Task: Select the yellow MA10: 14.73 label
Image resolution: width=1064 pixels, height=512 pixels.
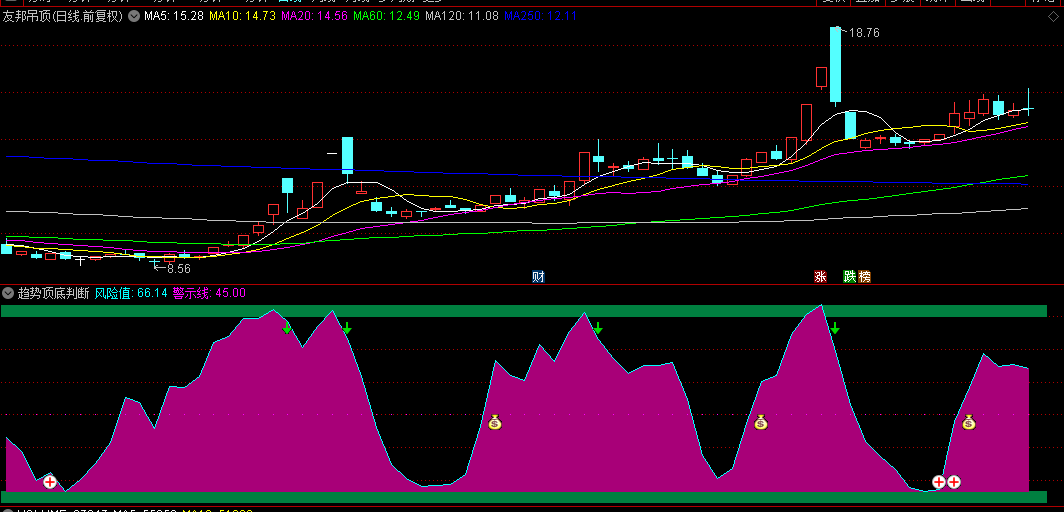Action: point(242,15)
